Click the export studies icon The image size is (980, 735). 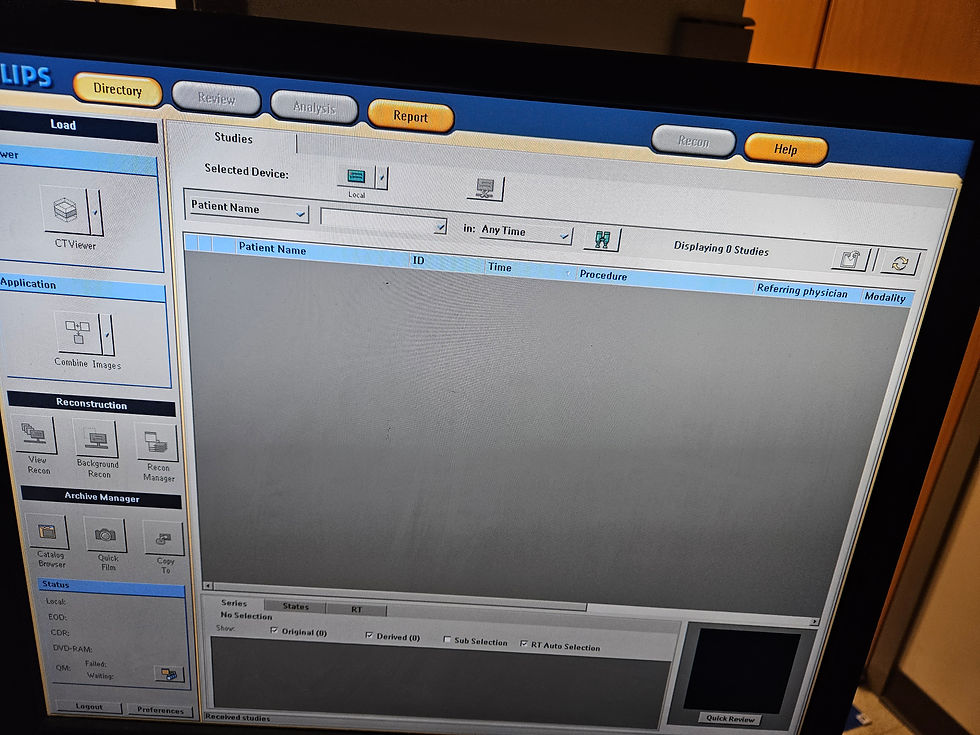(x=851, y=258)
